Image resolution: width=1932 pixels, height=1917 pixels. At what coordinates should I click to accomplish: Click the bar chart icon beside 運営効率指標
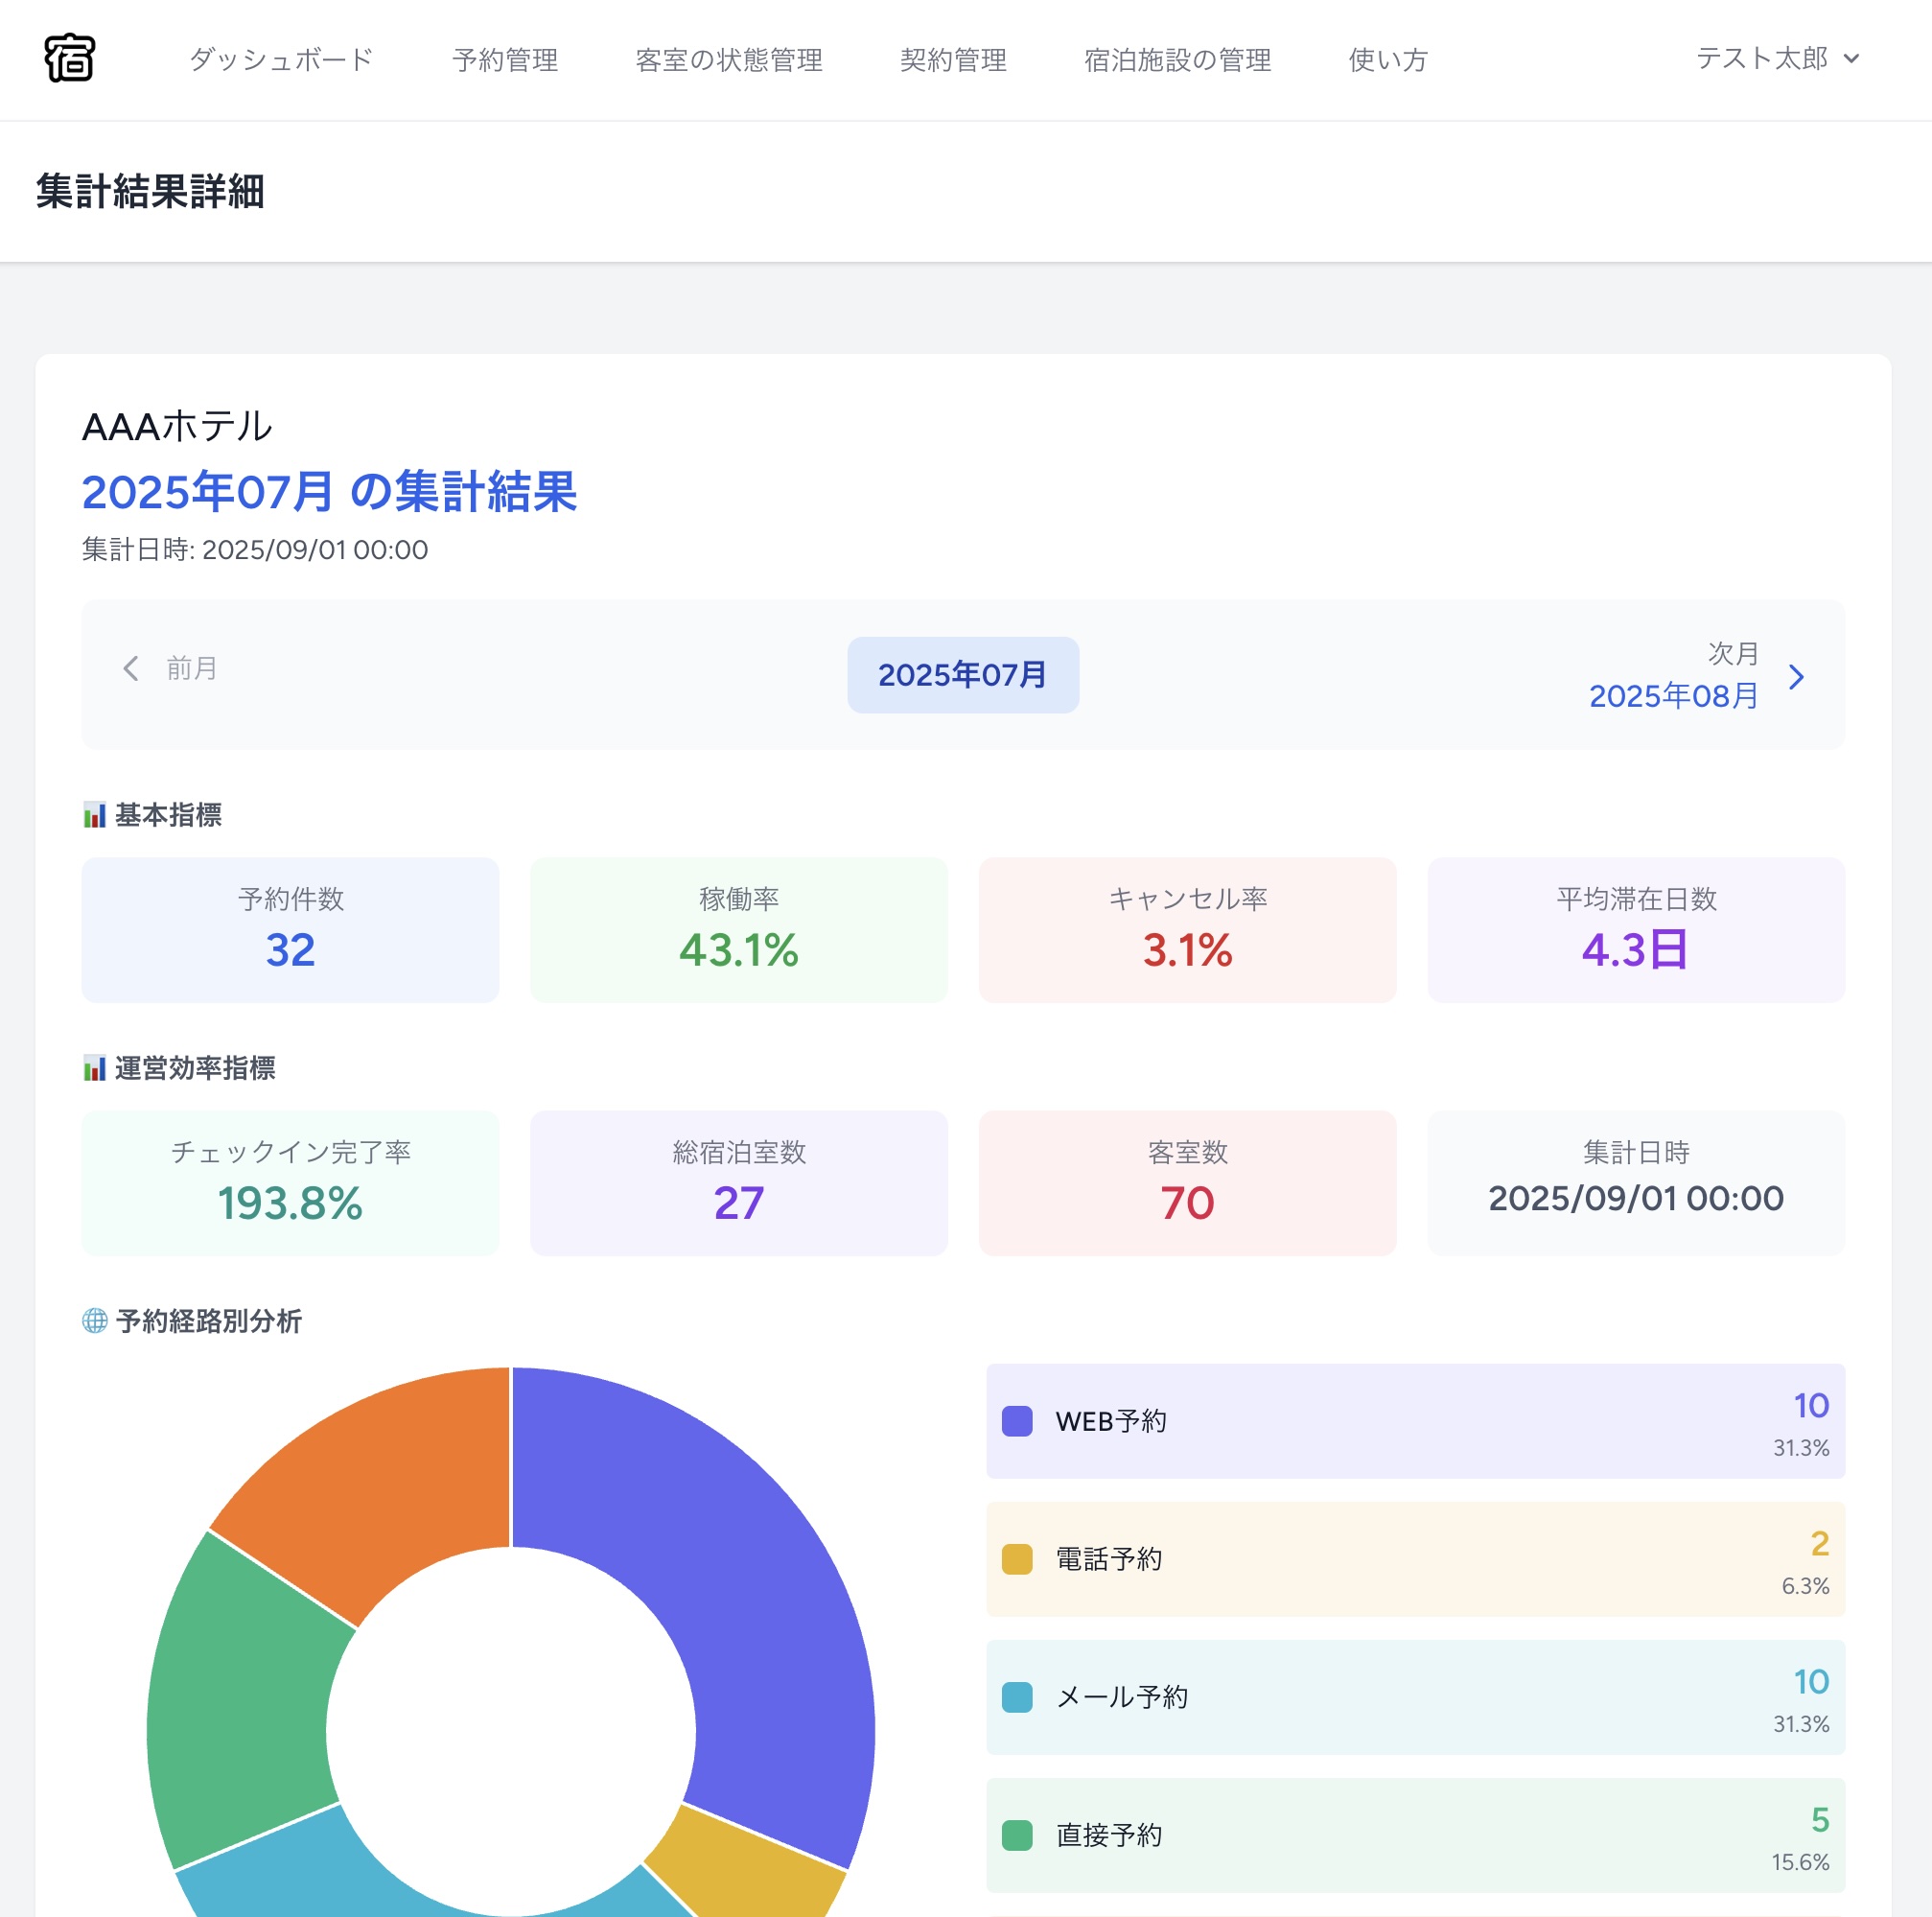pos(94,1068)
